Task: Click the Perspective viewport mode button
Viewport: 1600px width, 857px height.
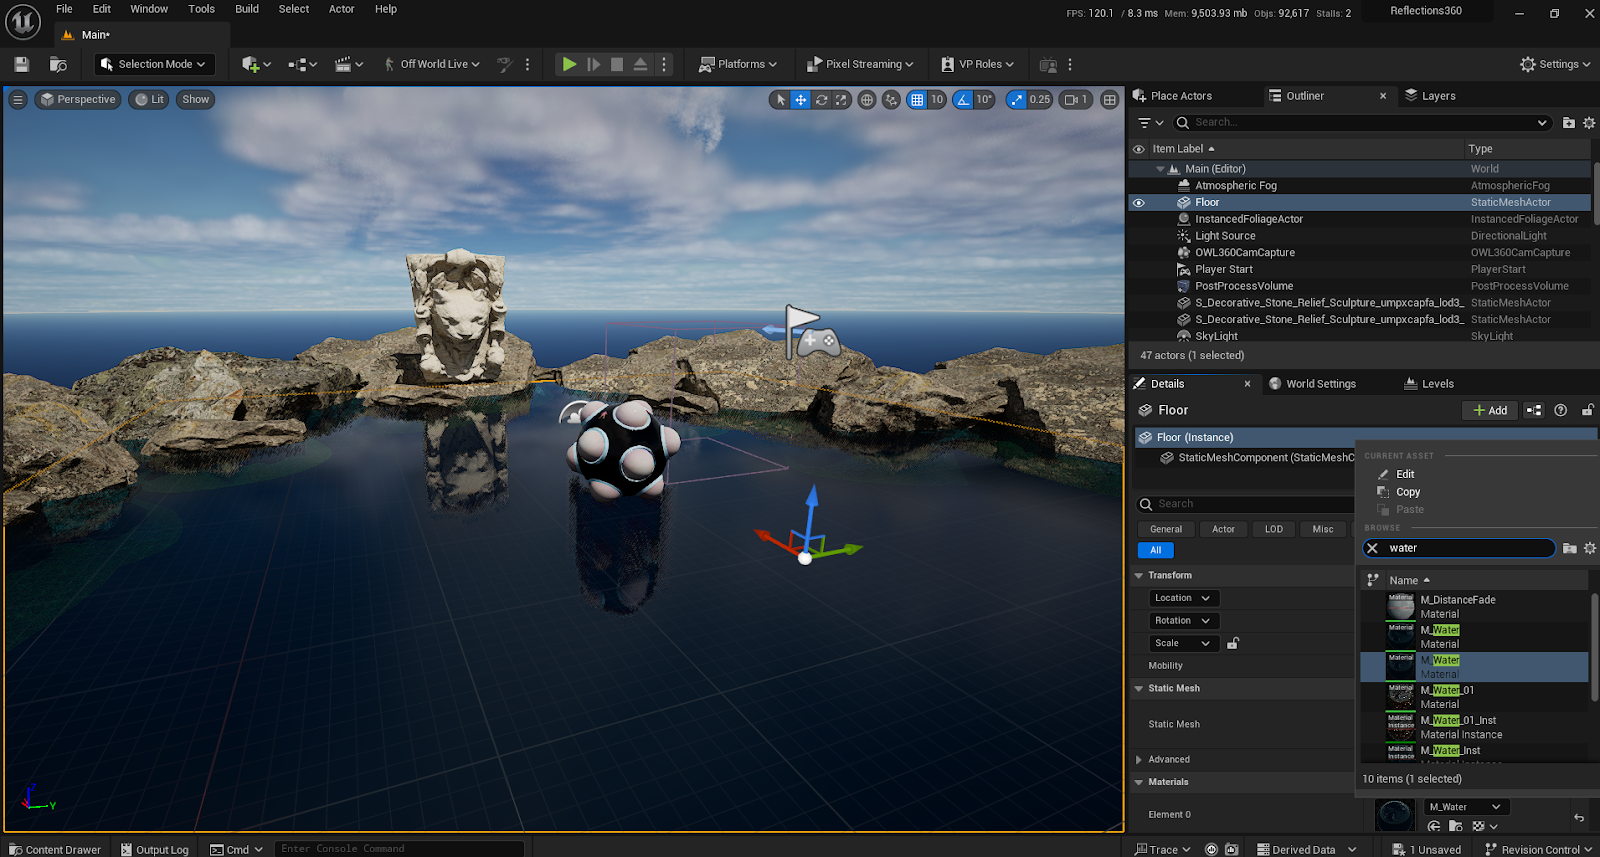Action: pos(78,99)
